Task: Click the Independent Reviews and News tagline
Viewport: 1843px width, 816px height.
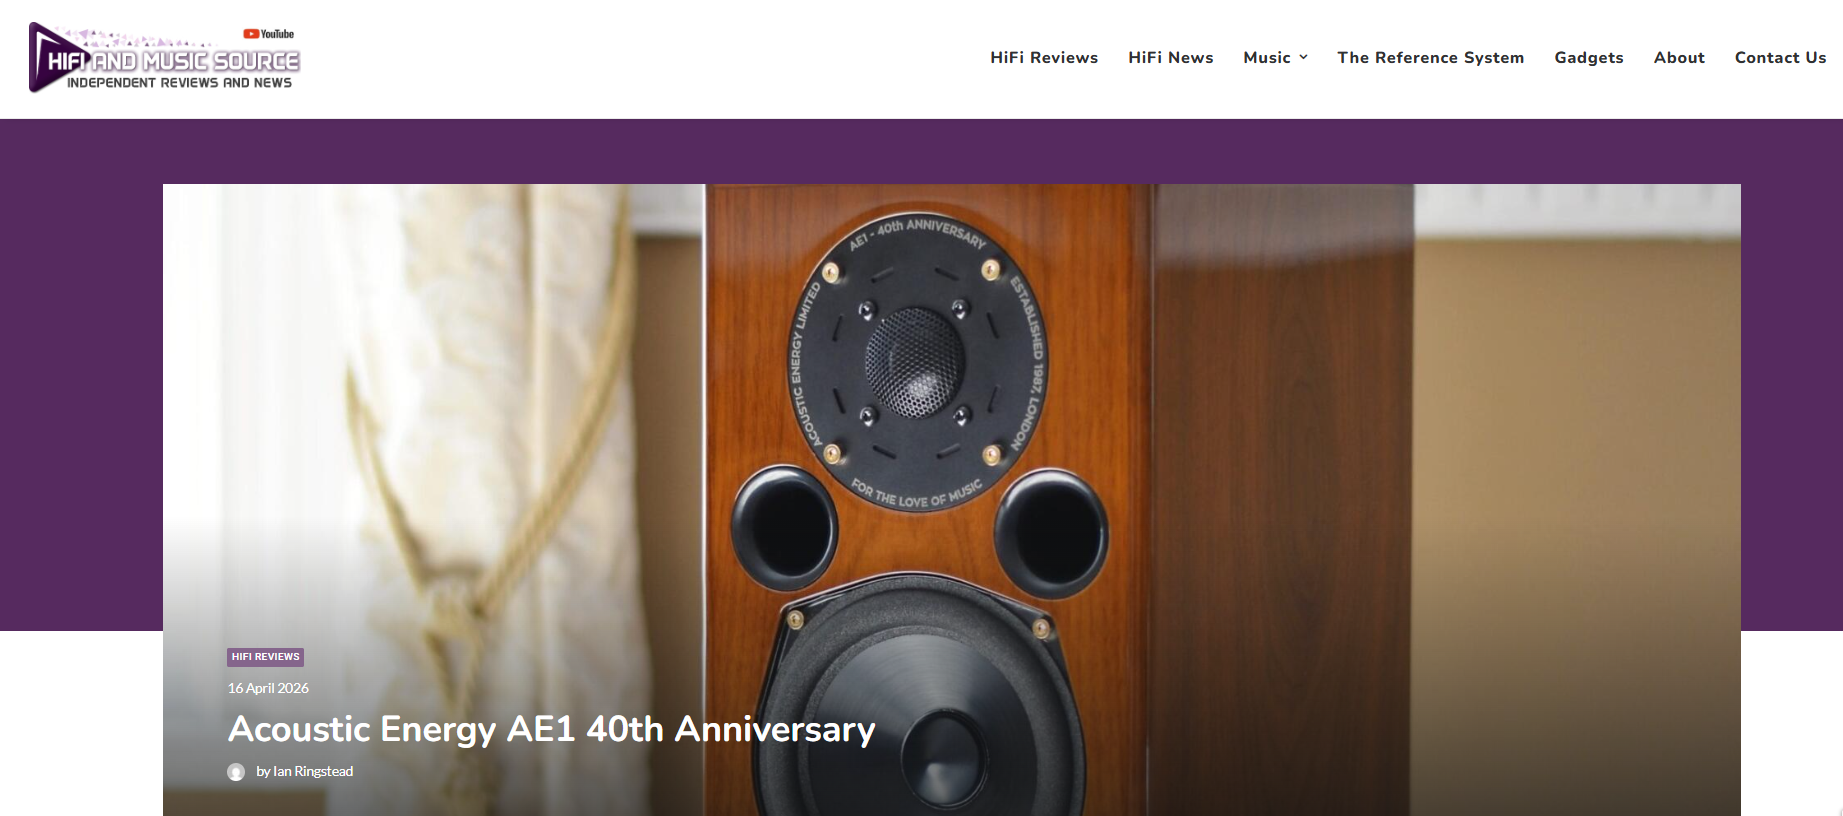Action: 179,83
